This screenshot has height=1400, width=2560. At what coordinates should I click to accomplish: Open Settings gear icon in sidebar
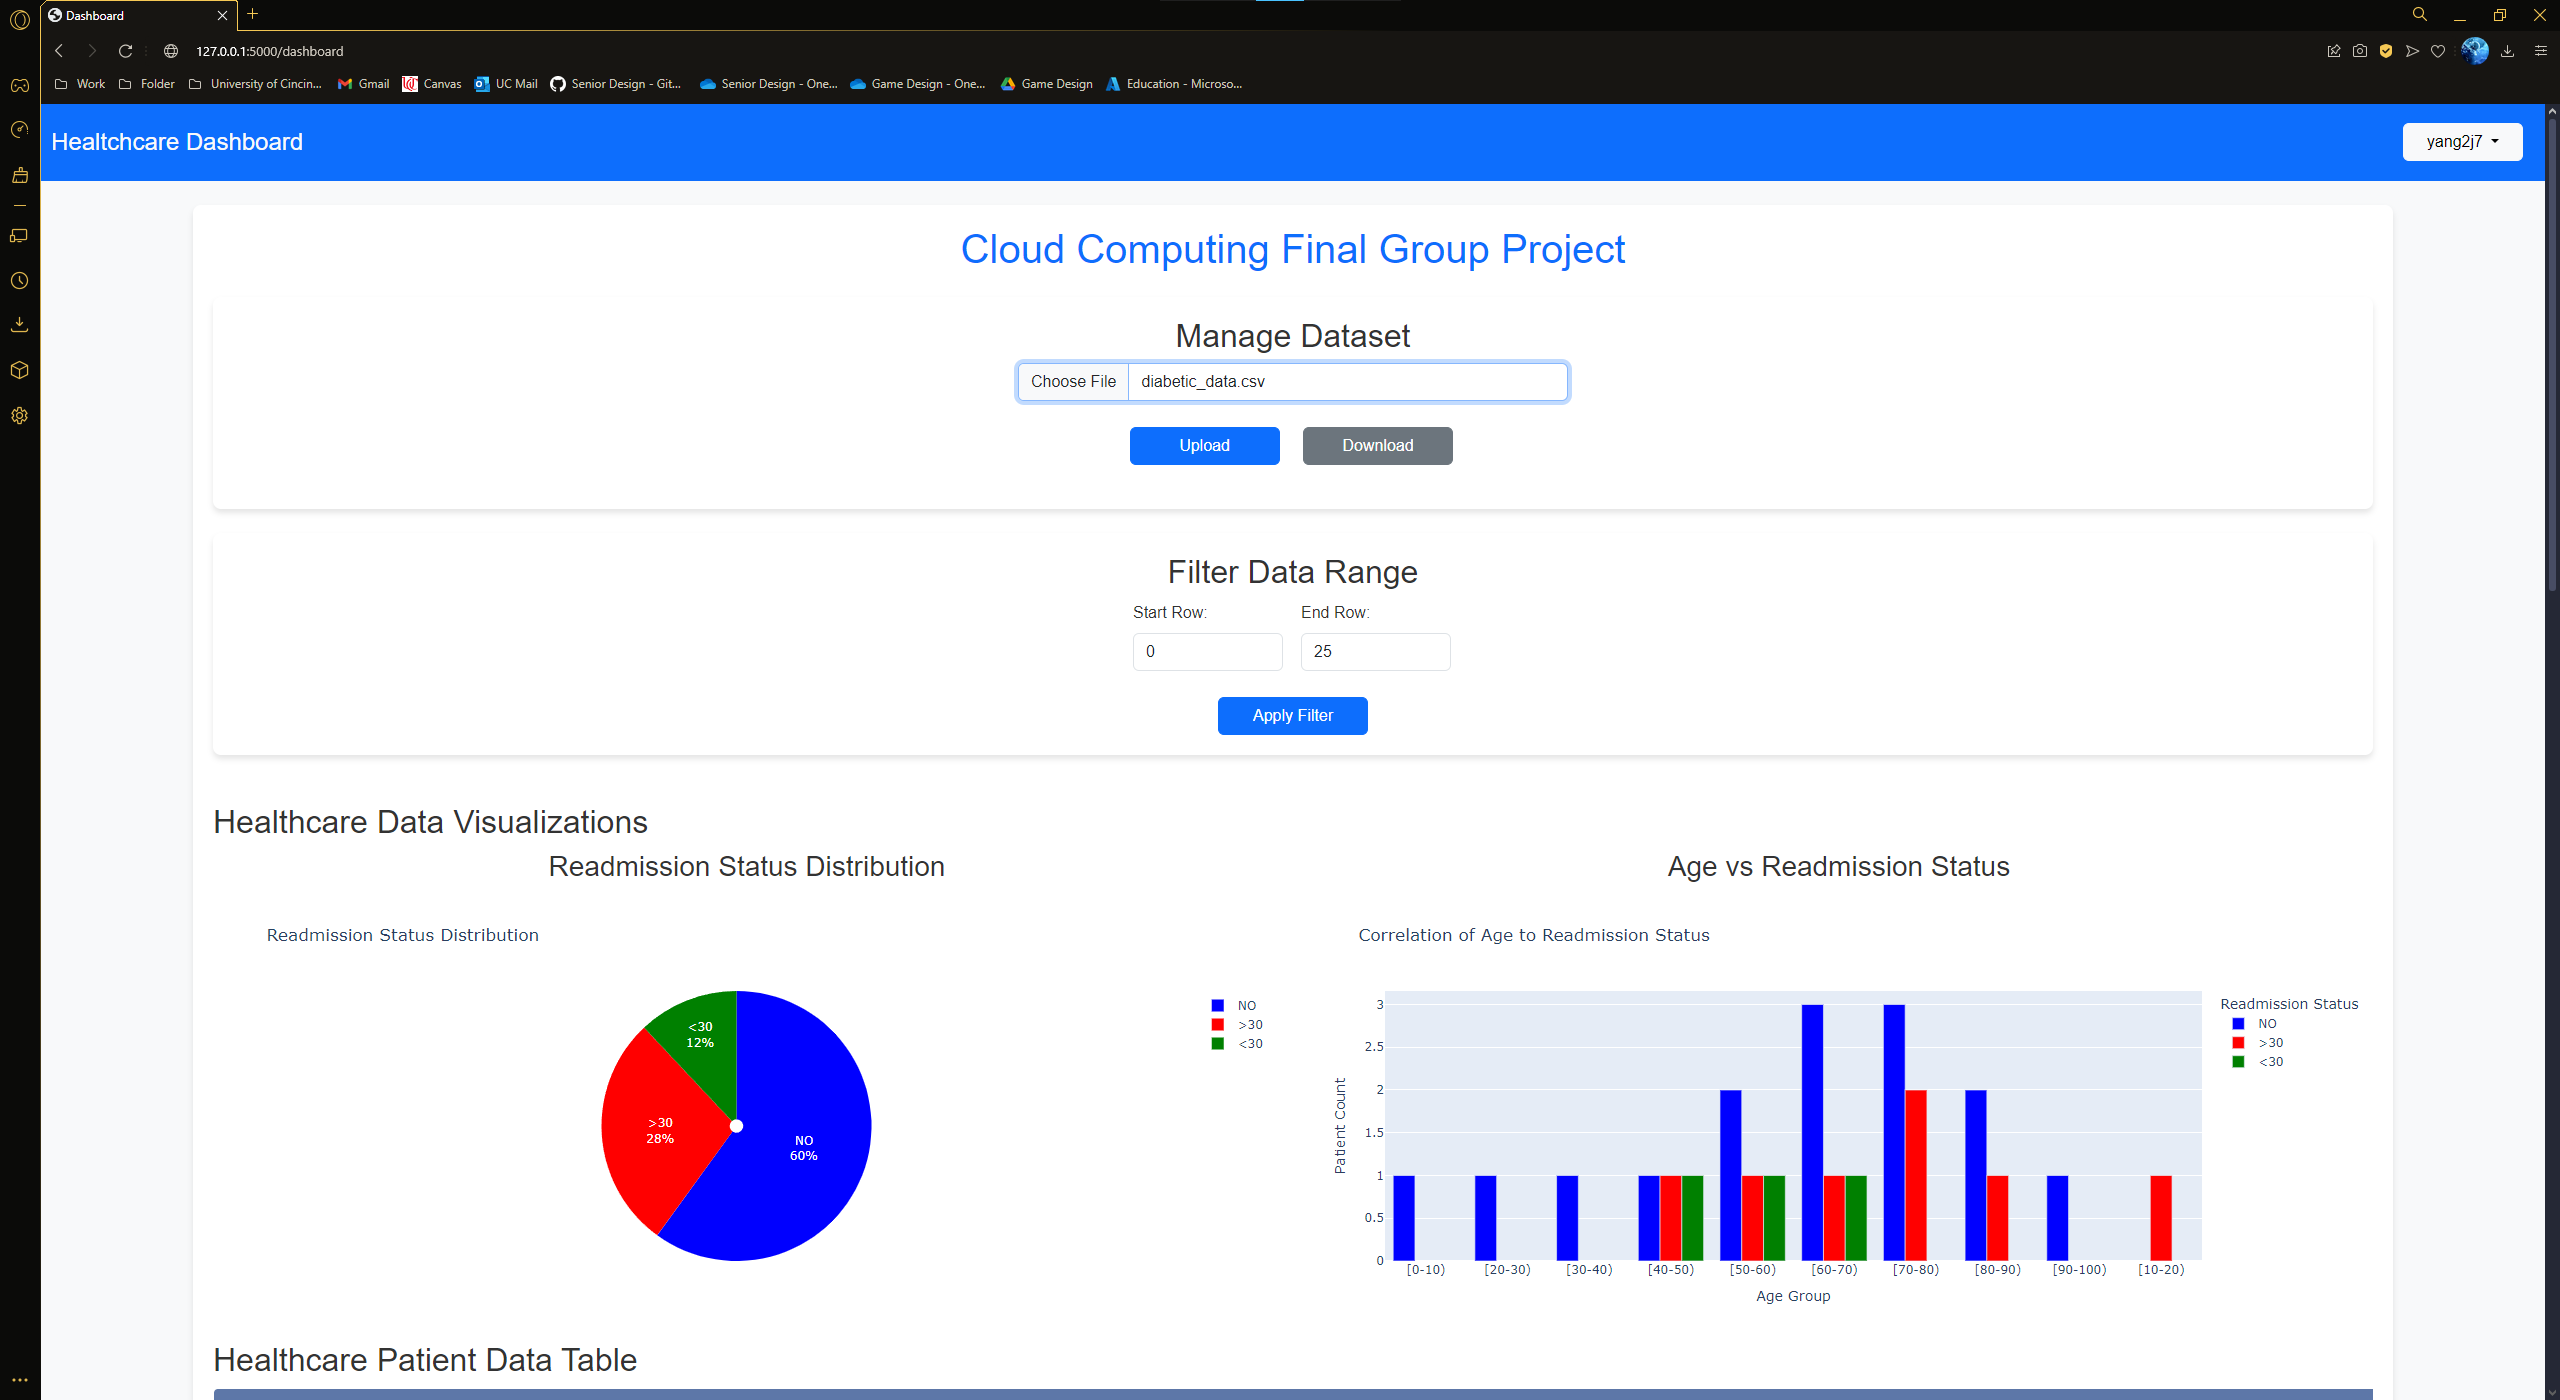pyautogui.click(x=19, y=416)
